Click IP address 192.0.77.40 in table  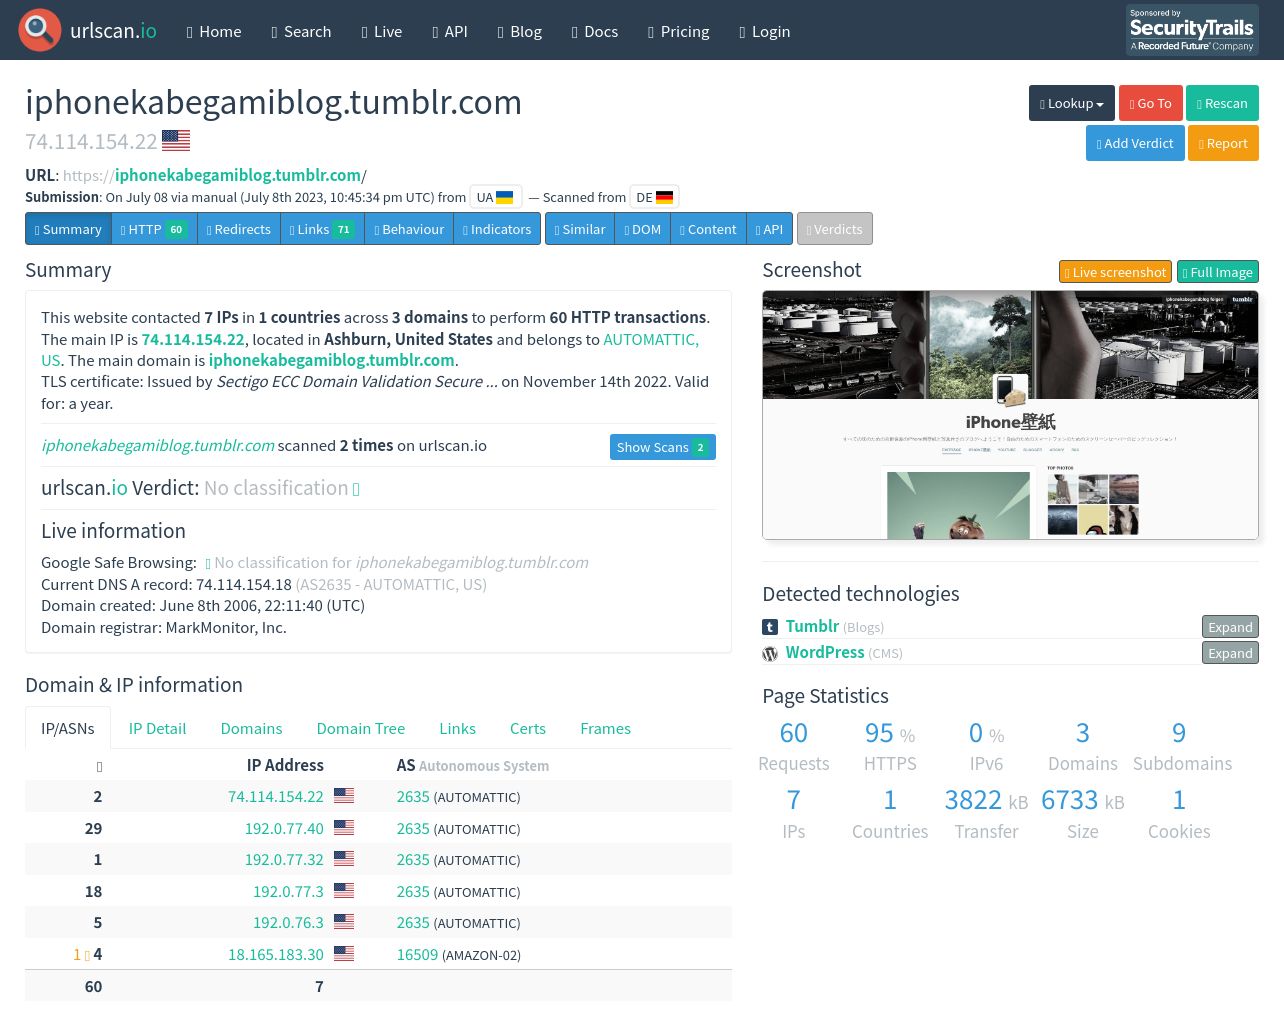[x=284, y=828]
